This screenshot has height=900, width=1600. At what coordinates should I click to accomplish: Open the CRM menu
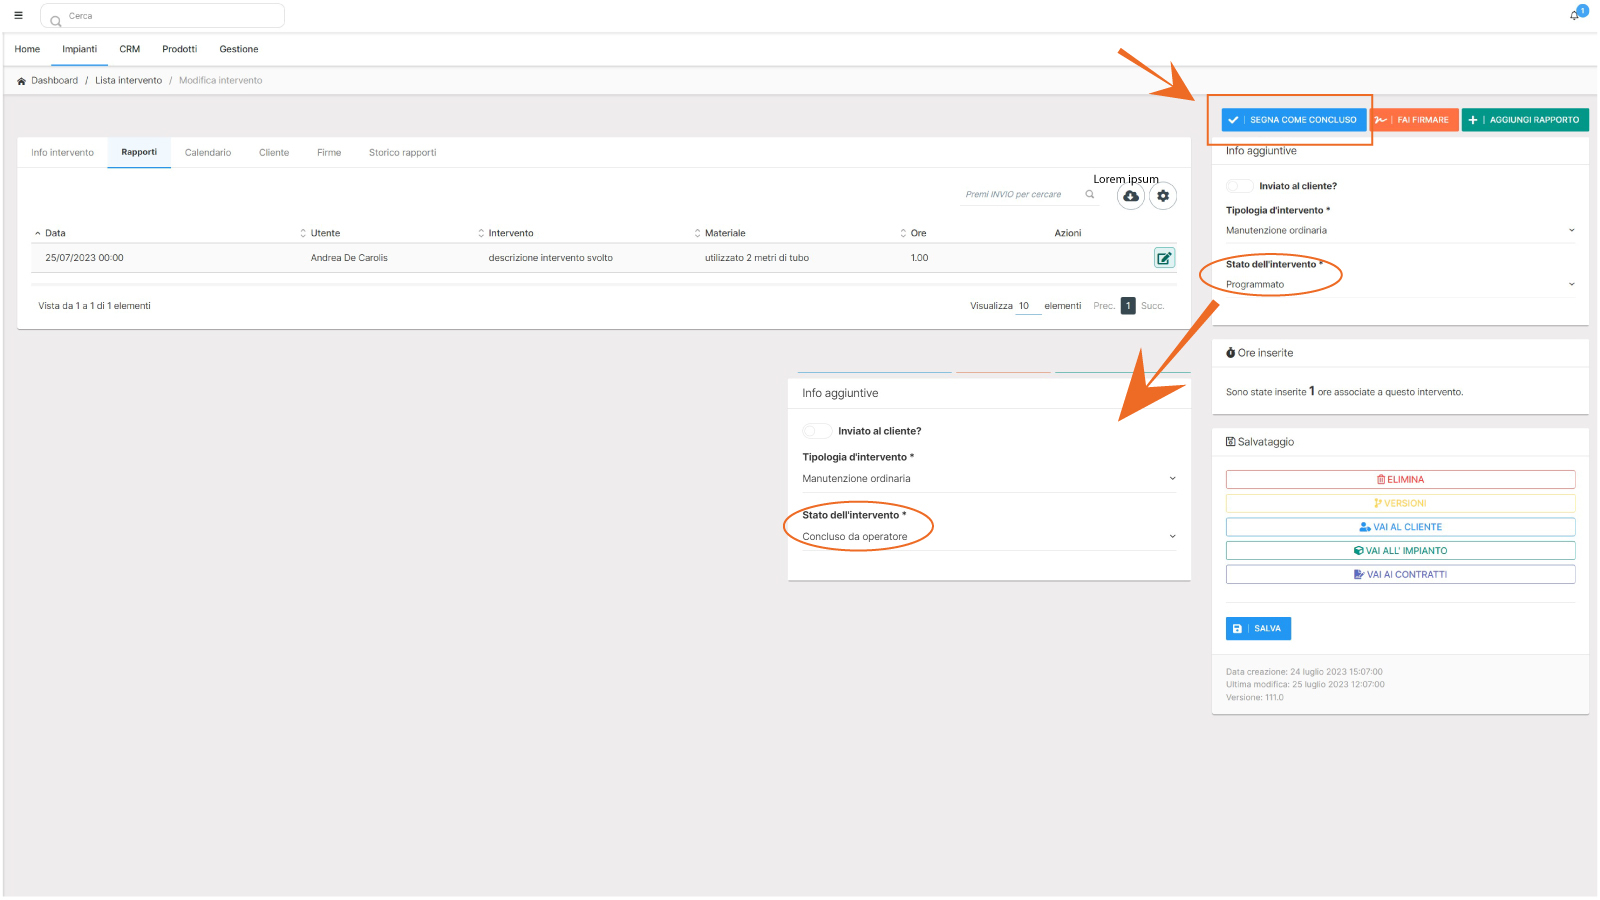click(x=130, y=49)
